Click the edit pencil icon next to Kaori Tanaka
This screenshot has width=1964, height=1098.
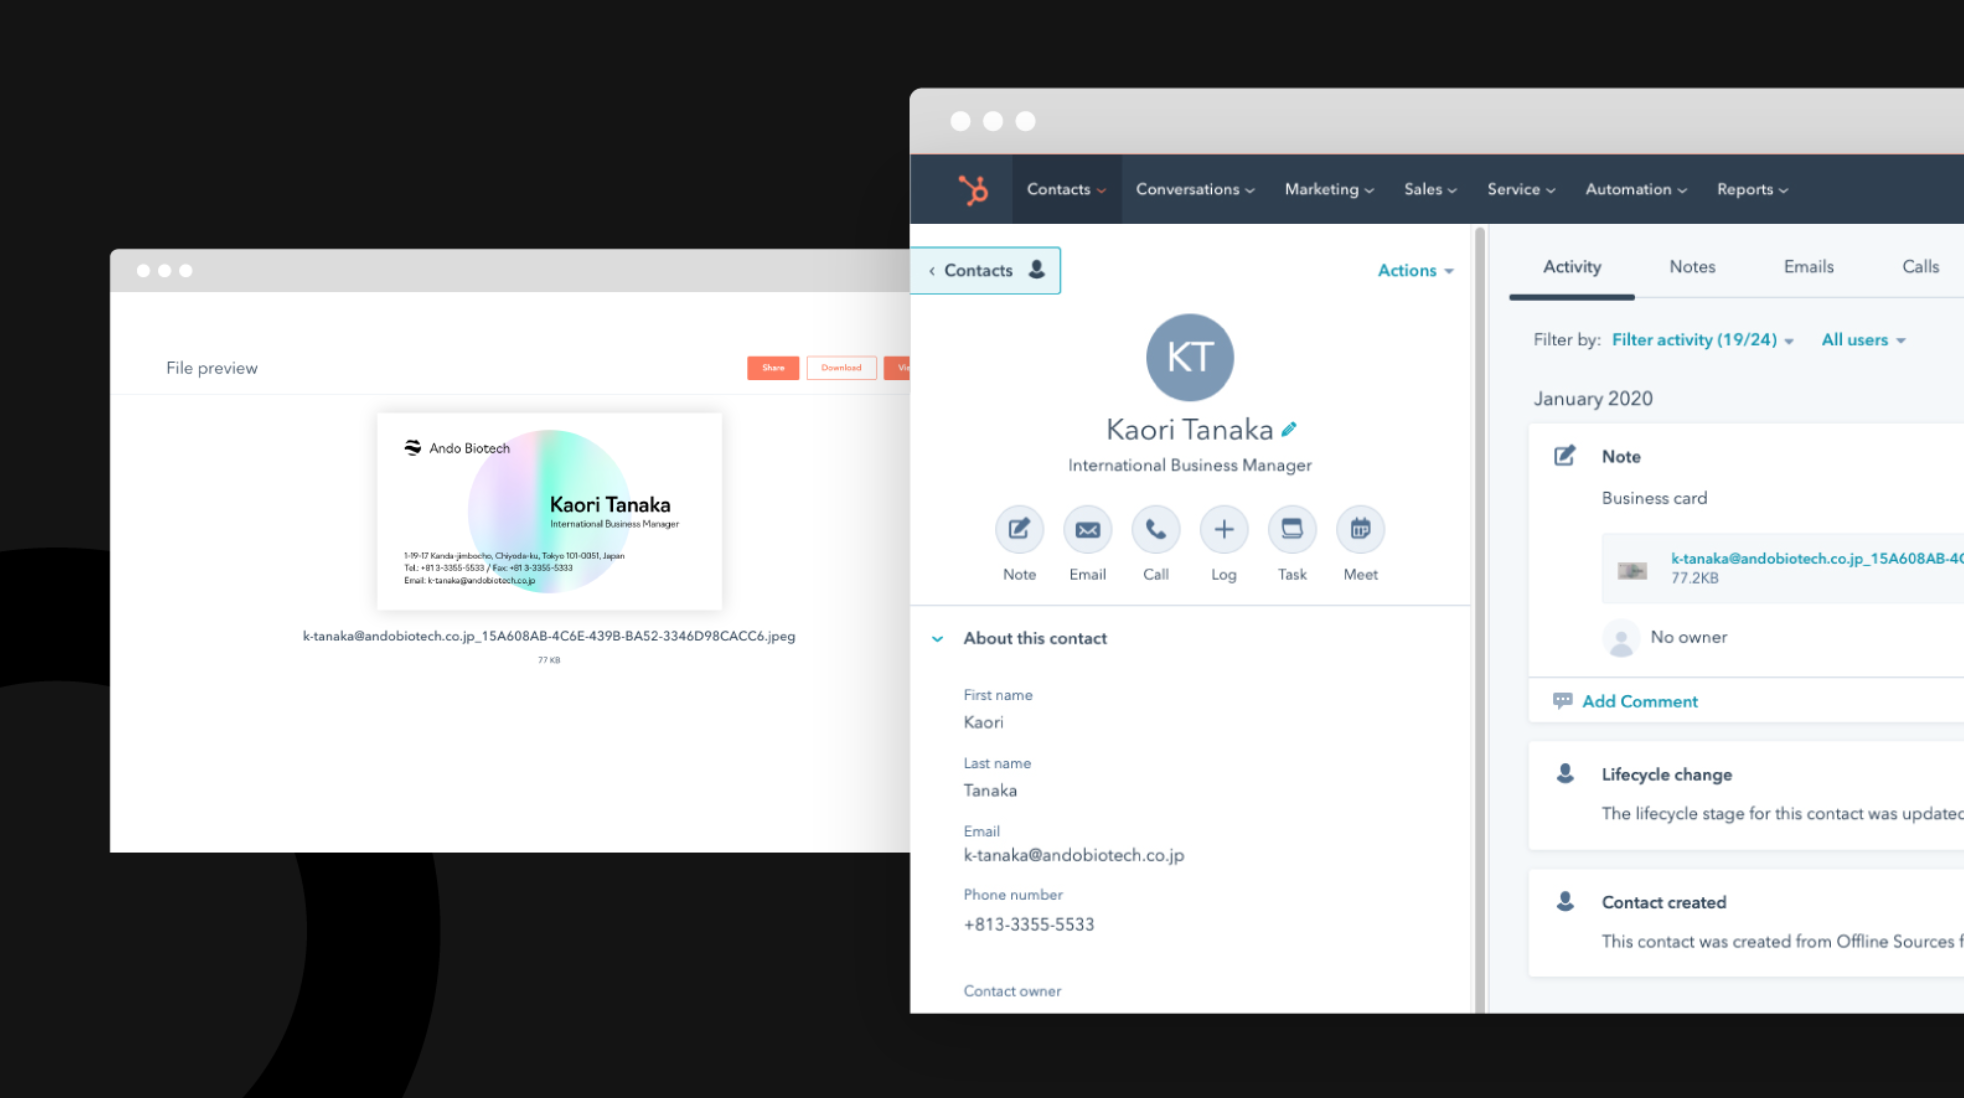point(1288,429)
